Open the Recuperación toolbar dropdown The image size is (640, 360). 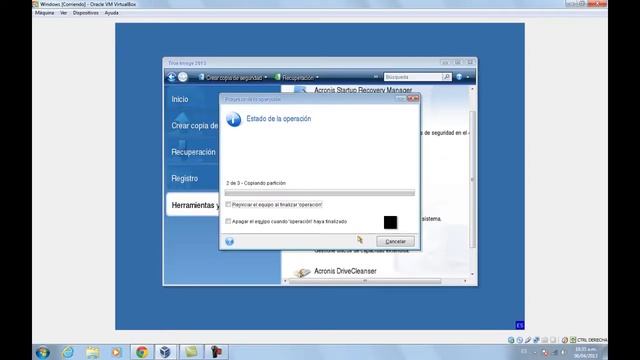point(317,77)
